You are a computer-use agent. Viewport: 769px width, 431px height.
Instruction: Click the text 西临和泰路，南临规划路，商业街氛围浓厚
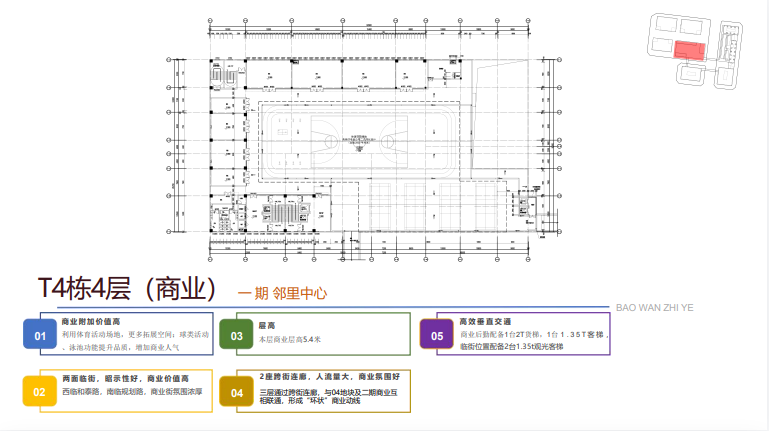coord(132,392)
